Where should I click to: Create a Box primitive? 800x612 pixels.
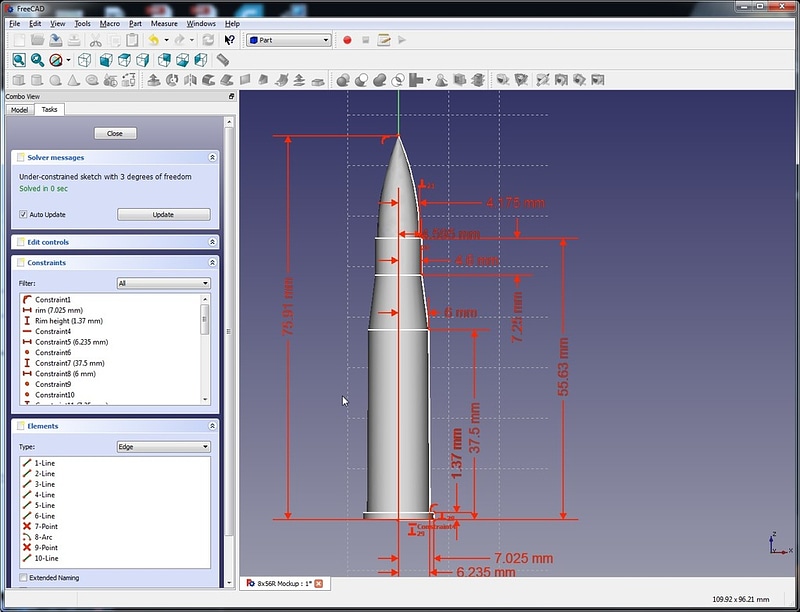click(x=19, y=80)
